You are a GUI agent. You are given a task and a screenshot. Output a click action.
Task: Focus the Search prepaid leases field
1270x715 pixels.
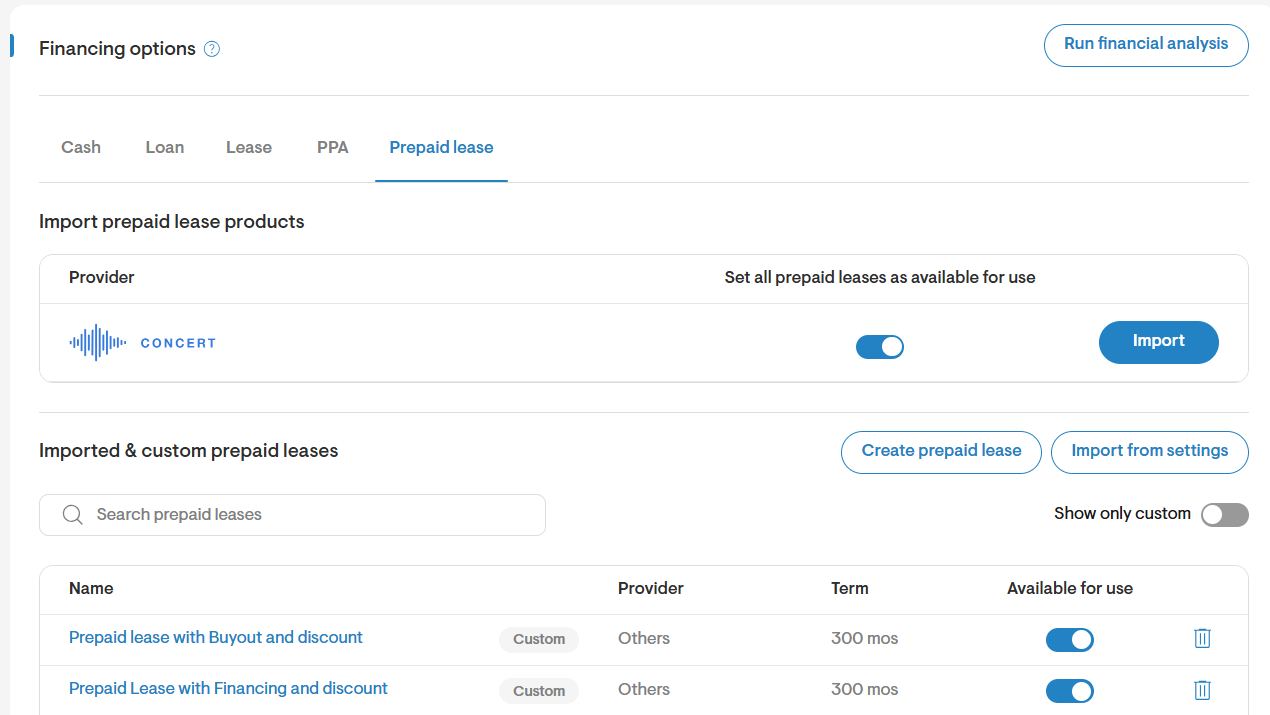point(292,515)
